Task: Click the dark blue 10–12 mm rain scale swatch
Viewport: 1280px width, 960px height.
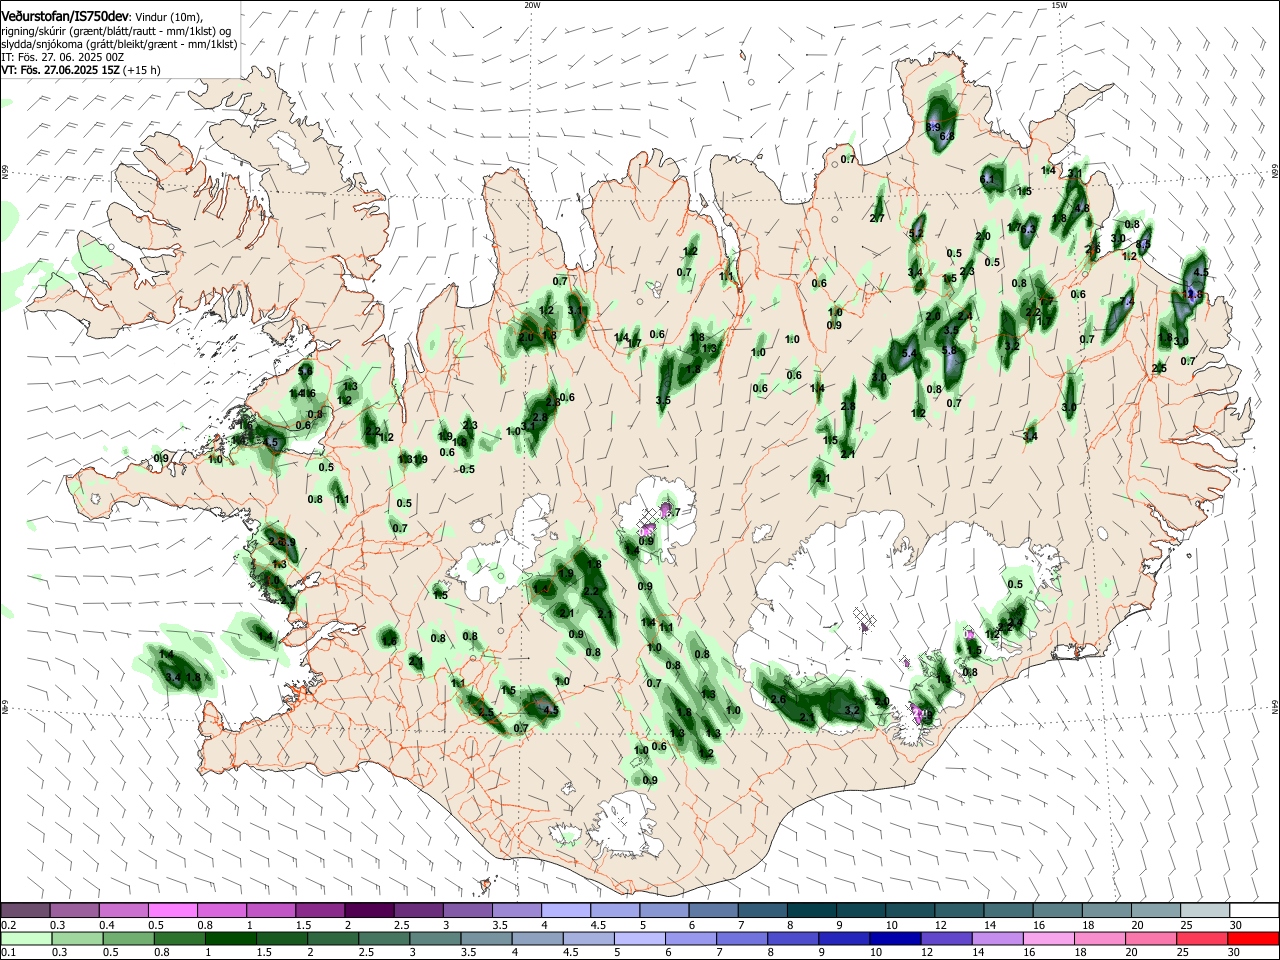Action: point(893,938)
